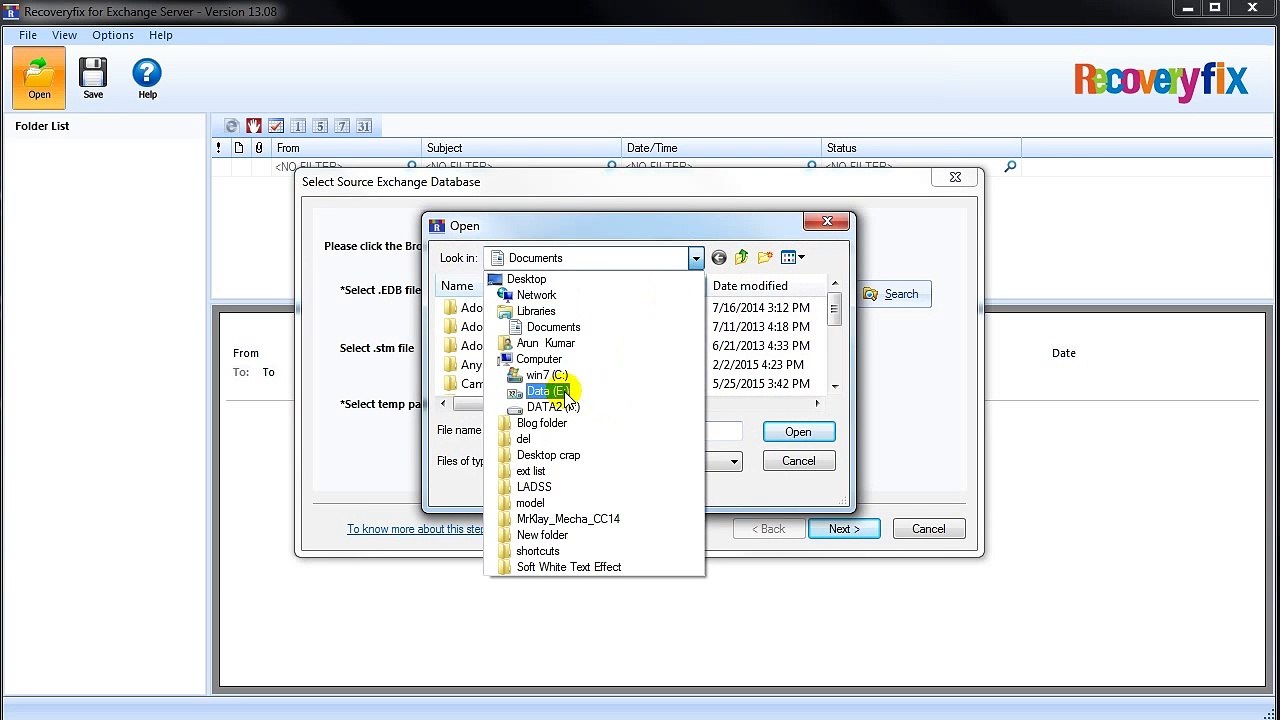Select the Soft White Text Effect folder
This screenshot has height=720, width=1280.
pyautogui.click(x=568, y=567)
